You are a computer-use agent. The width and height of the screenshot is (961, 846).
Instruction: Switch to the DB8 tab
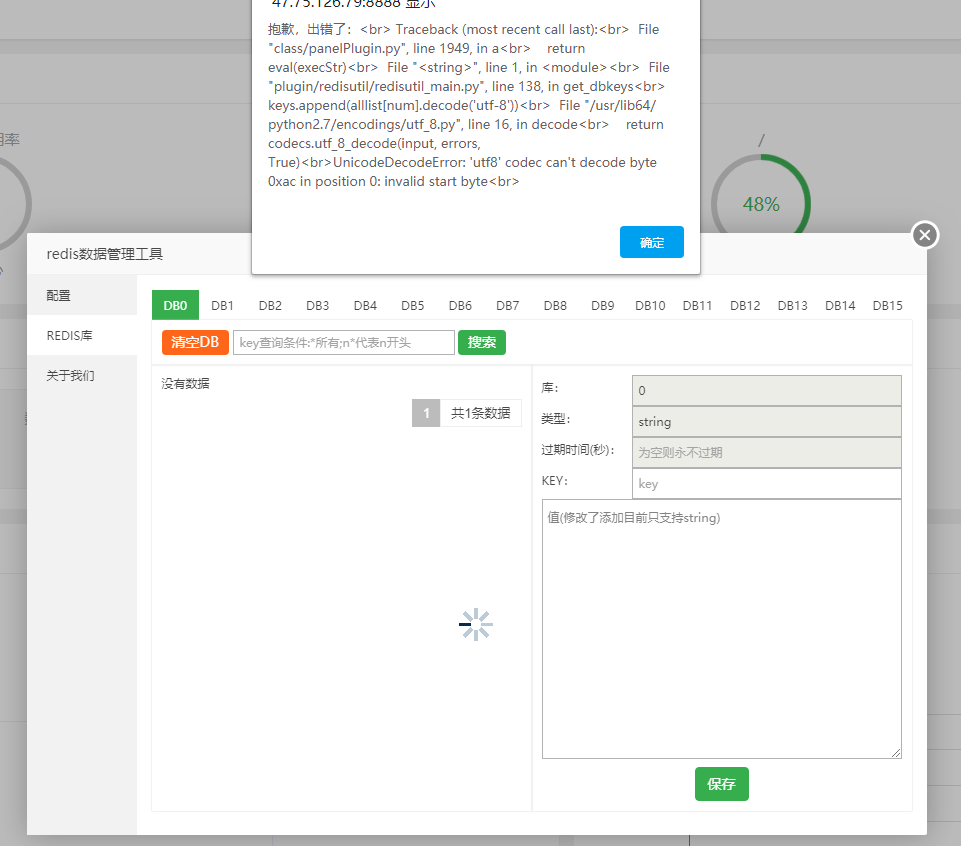click(x=555, y=305)
